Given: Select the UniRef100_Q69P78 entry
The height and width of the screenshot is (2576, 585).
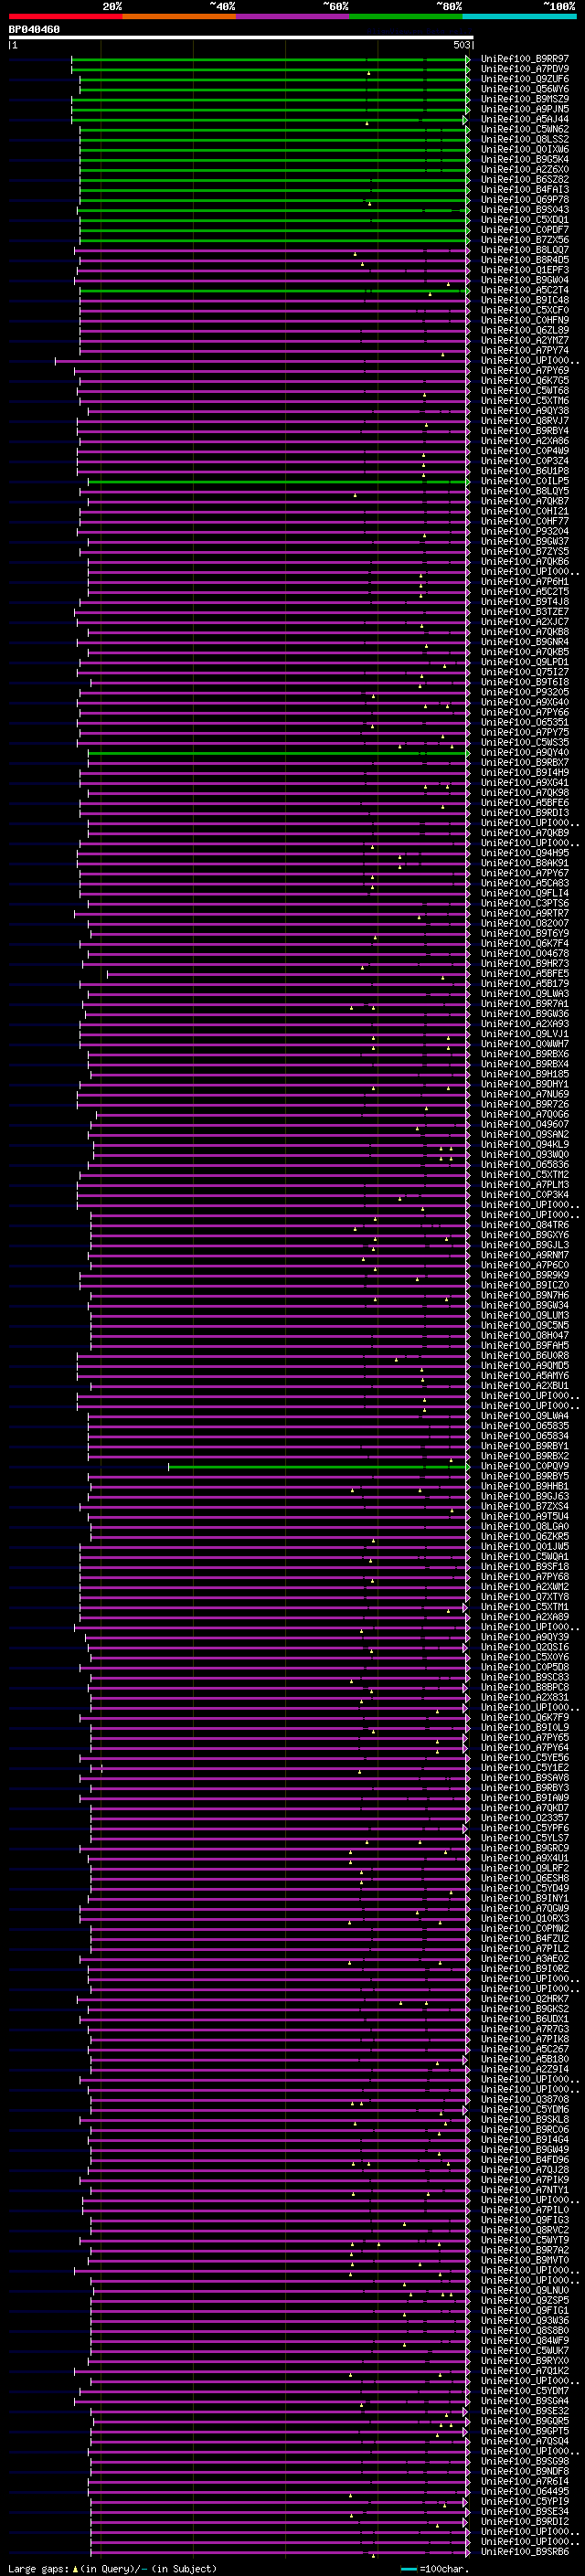Looking at the screenshot, I should (x=525, y=199).
